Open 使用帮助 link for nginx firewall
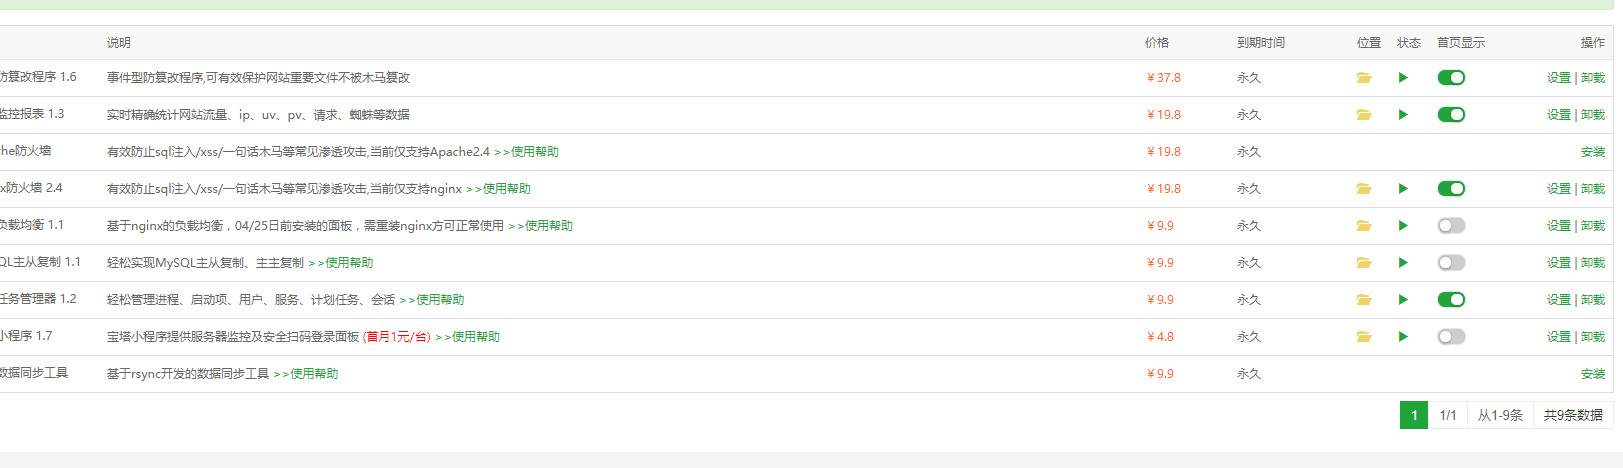This screenshot has width=1623, height=468. point(506,189)
